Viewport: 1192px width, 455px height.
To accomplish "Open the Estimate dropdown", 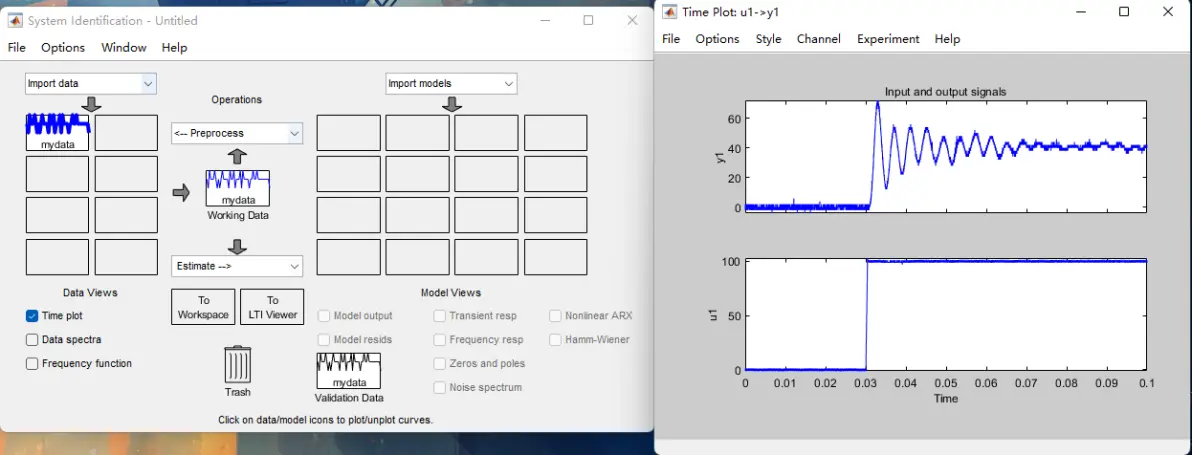I will pyautogui.click(x=237, y=266).
